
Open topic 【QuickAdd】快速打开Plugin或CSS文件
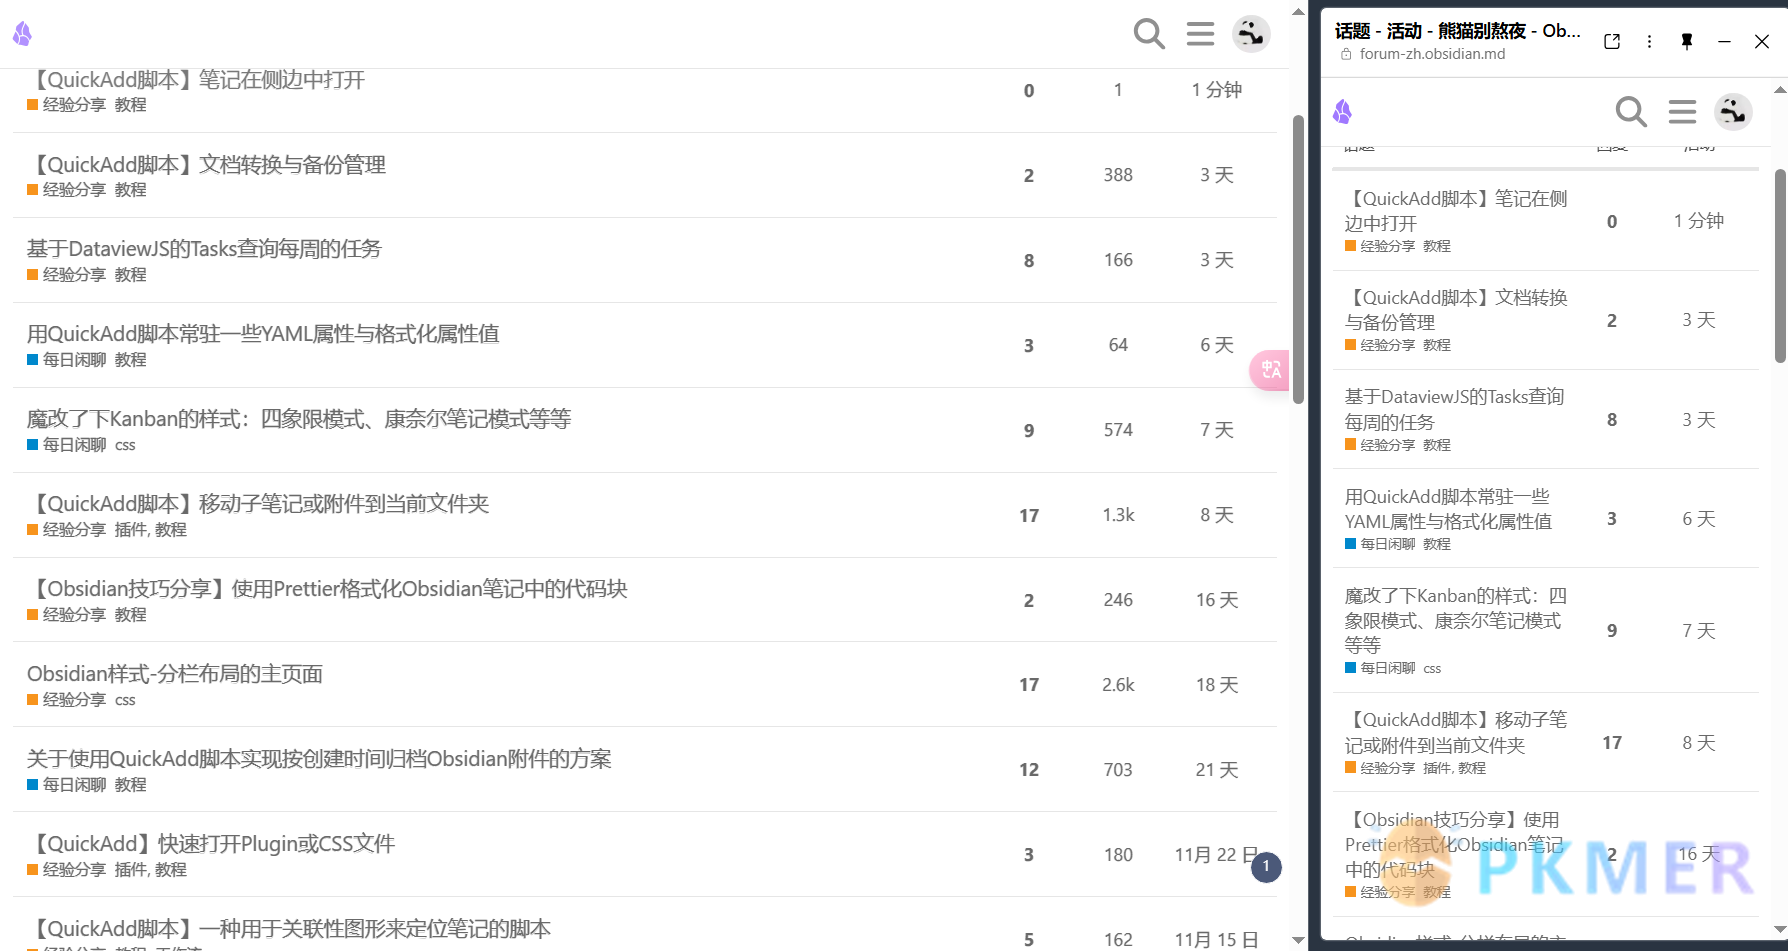click(x=211, y=844)
